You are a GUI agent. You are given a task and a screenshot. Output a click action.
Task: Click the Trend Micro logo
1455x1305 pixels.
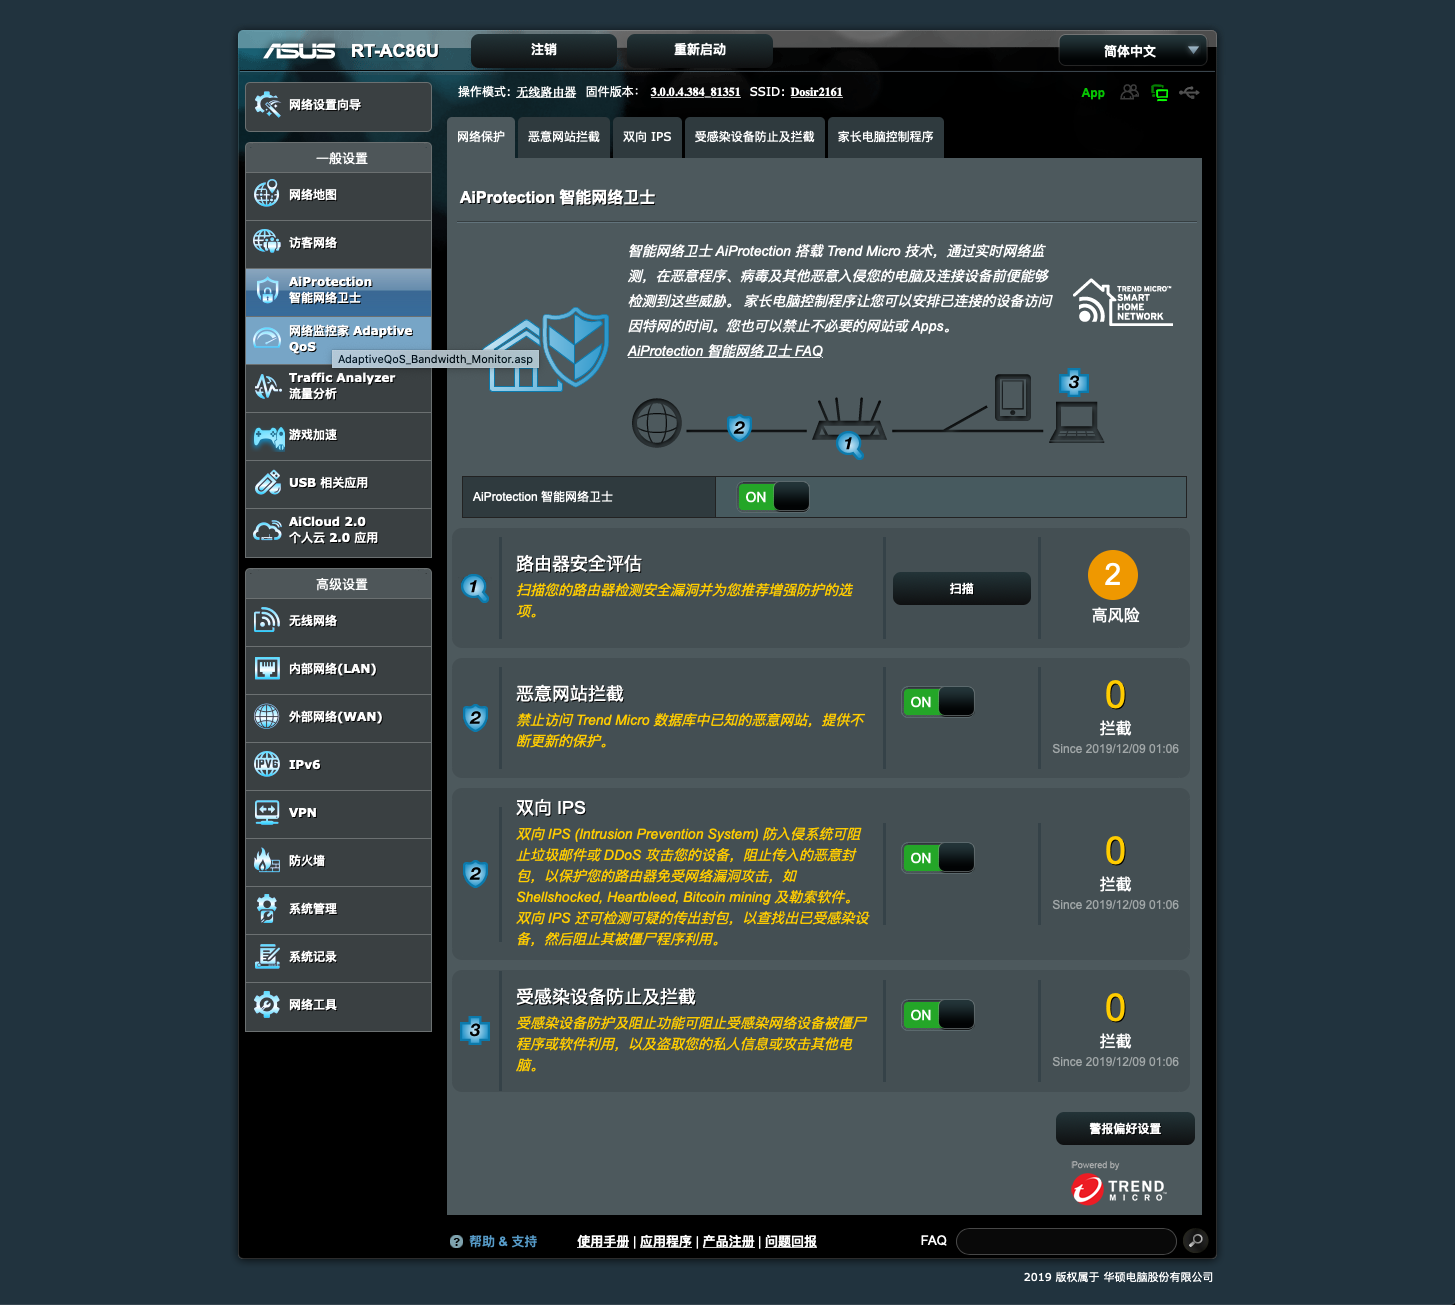tap(1118, 1189)
